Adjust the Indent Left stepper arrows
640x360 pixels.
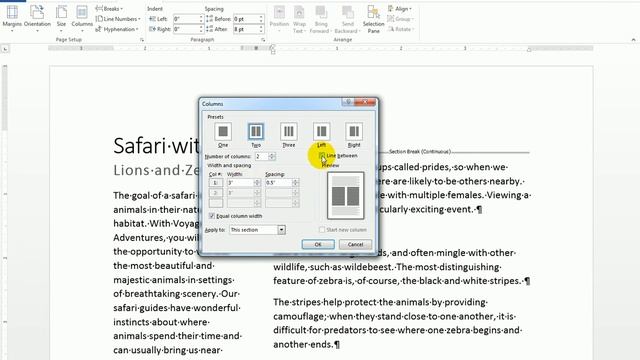(x=201, y=19)
